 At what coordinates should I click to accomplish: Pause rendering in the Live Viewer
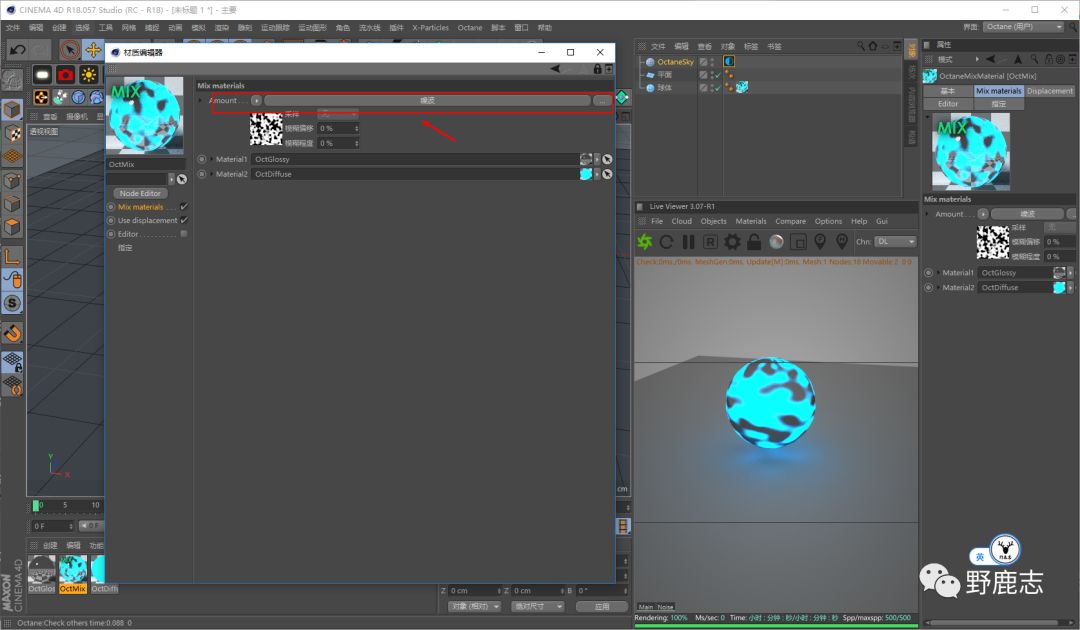tap(688, 242)
